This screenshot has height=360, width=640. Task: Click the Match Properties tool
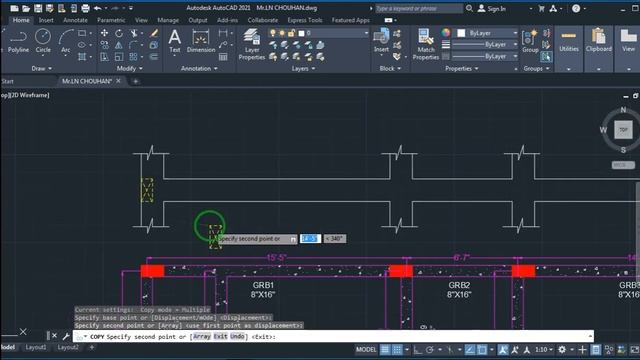coord(426,44)
